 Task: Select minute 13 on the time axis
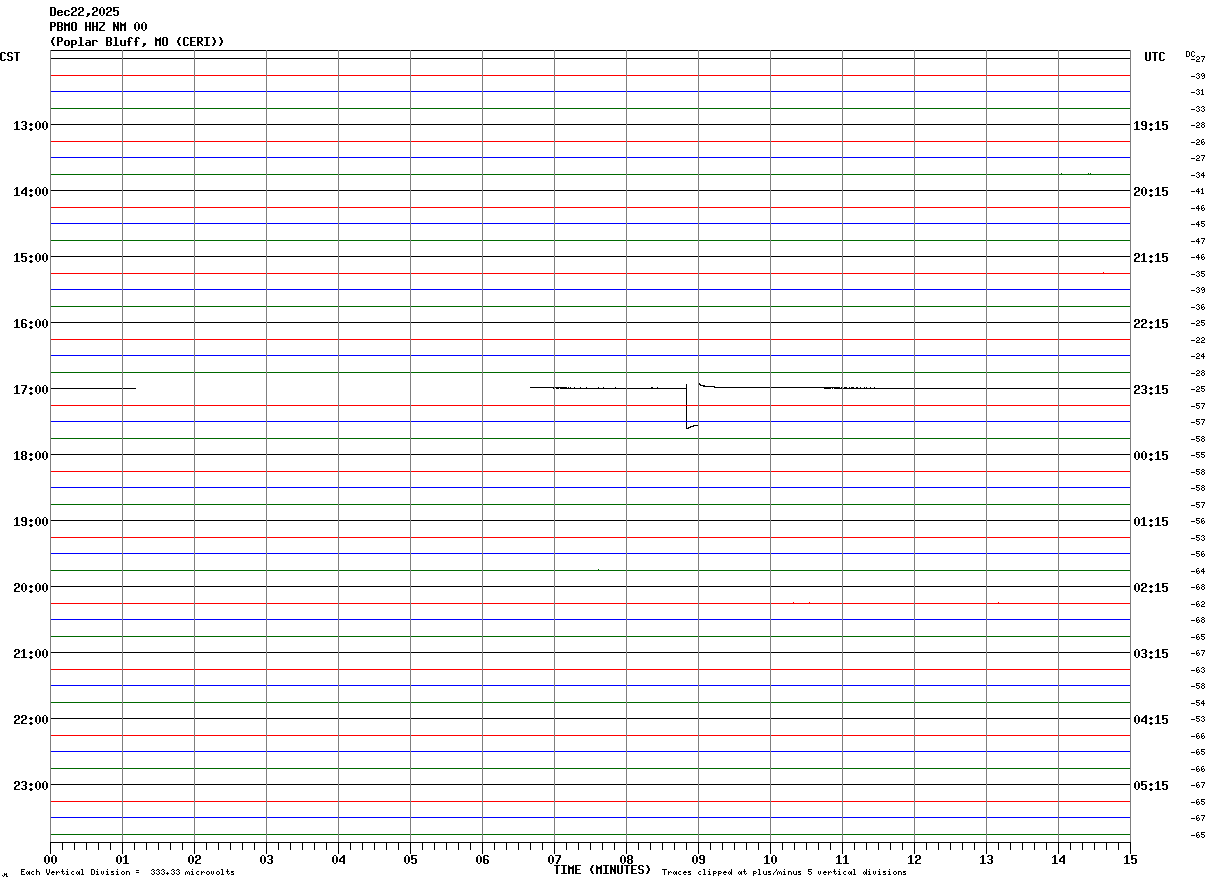(987, 859)
